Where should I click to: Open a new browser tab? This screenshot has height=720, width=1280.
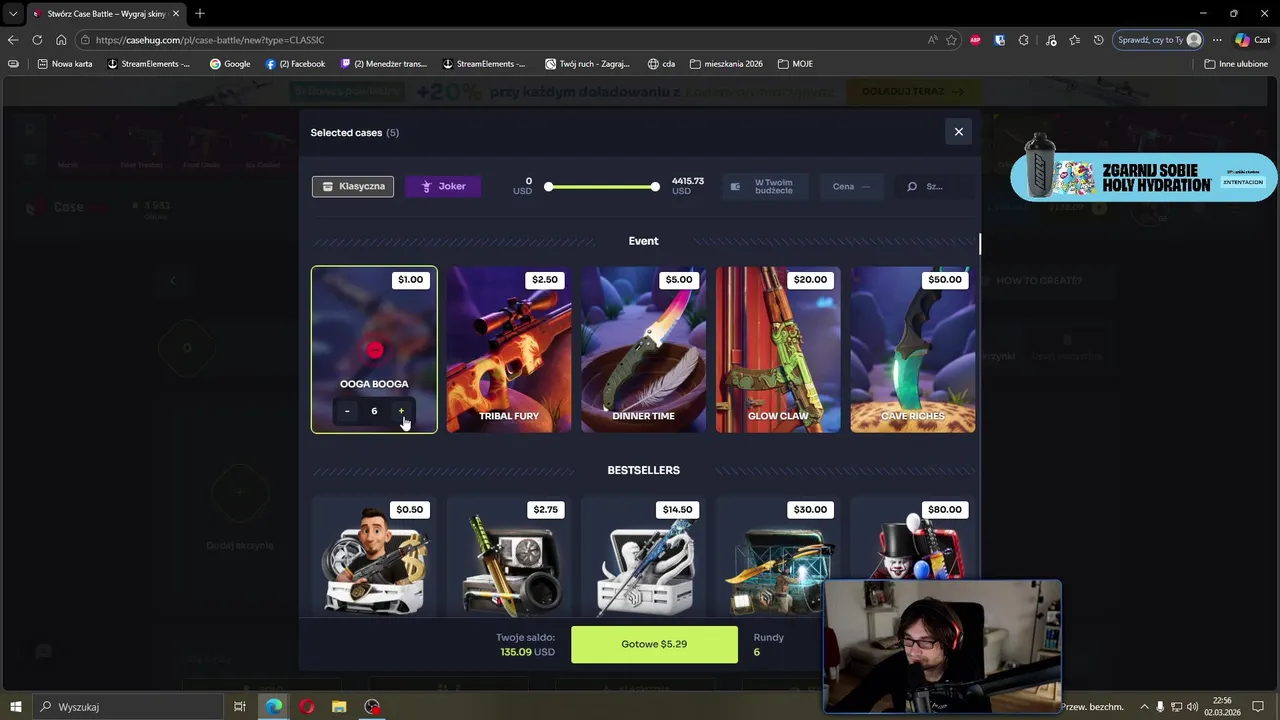200,14
